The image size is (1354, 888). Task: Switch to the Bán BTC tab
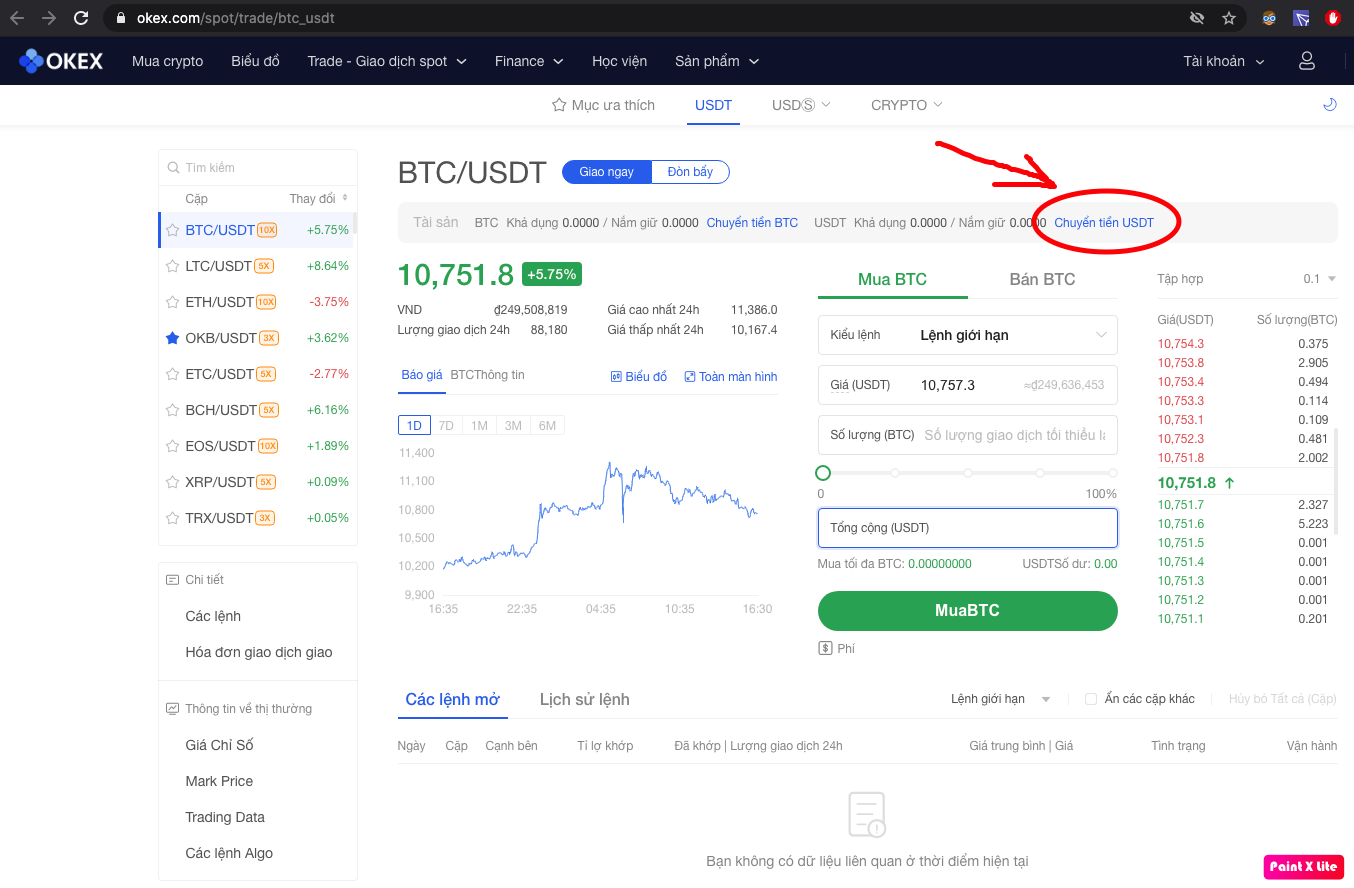(x=1042, y=279)
